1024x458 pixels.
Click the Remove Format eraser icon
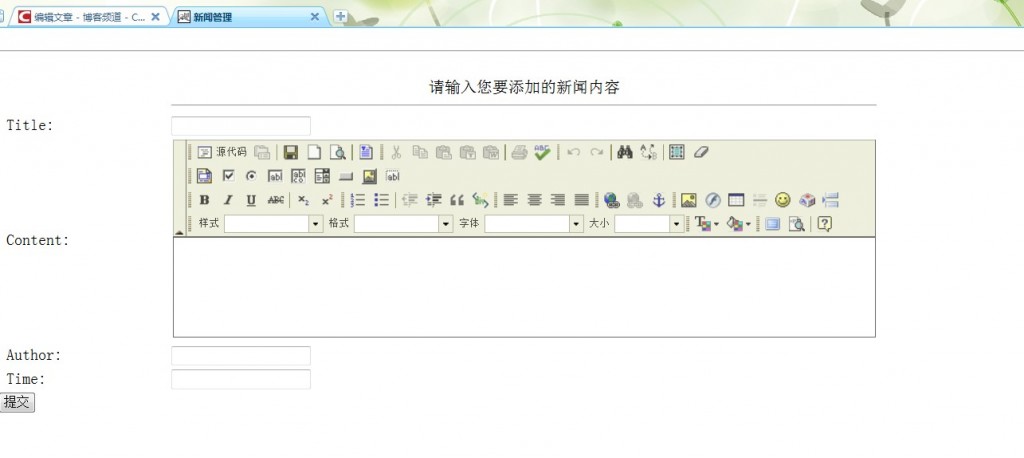pyautogui.click(x=701, y=152)
